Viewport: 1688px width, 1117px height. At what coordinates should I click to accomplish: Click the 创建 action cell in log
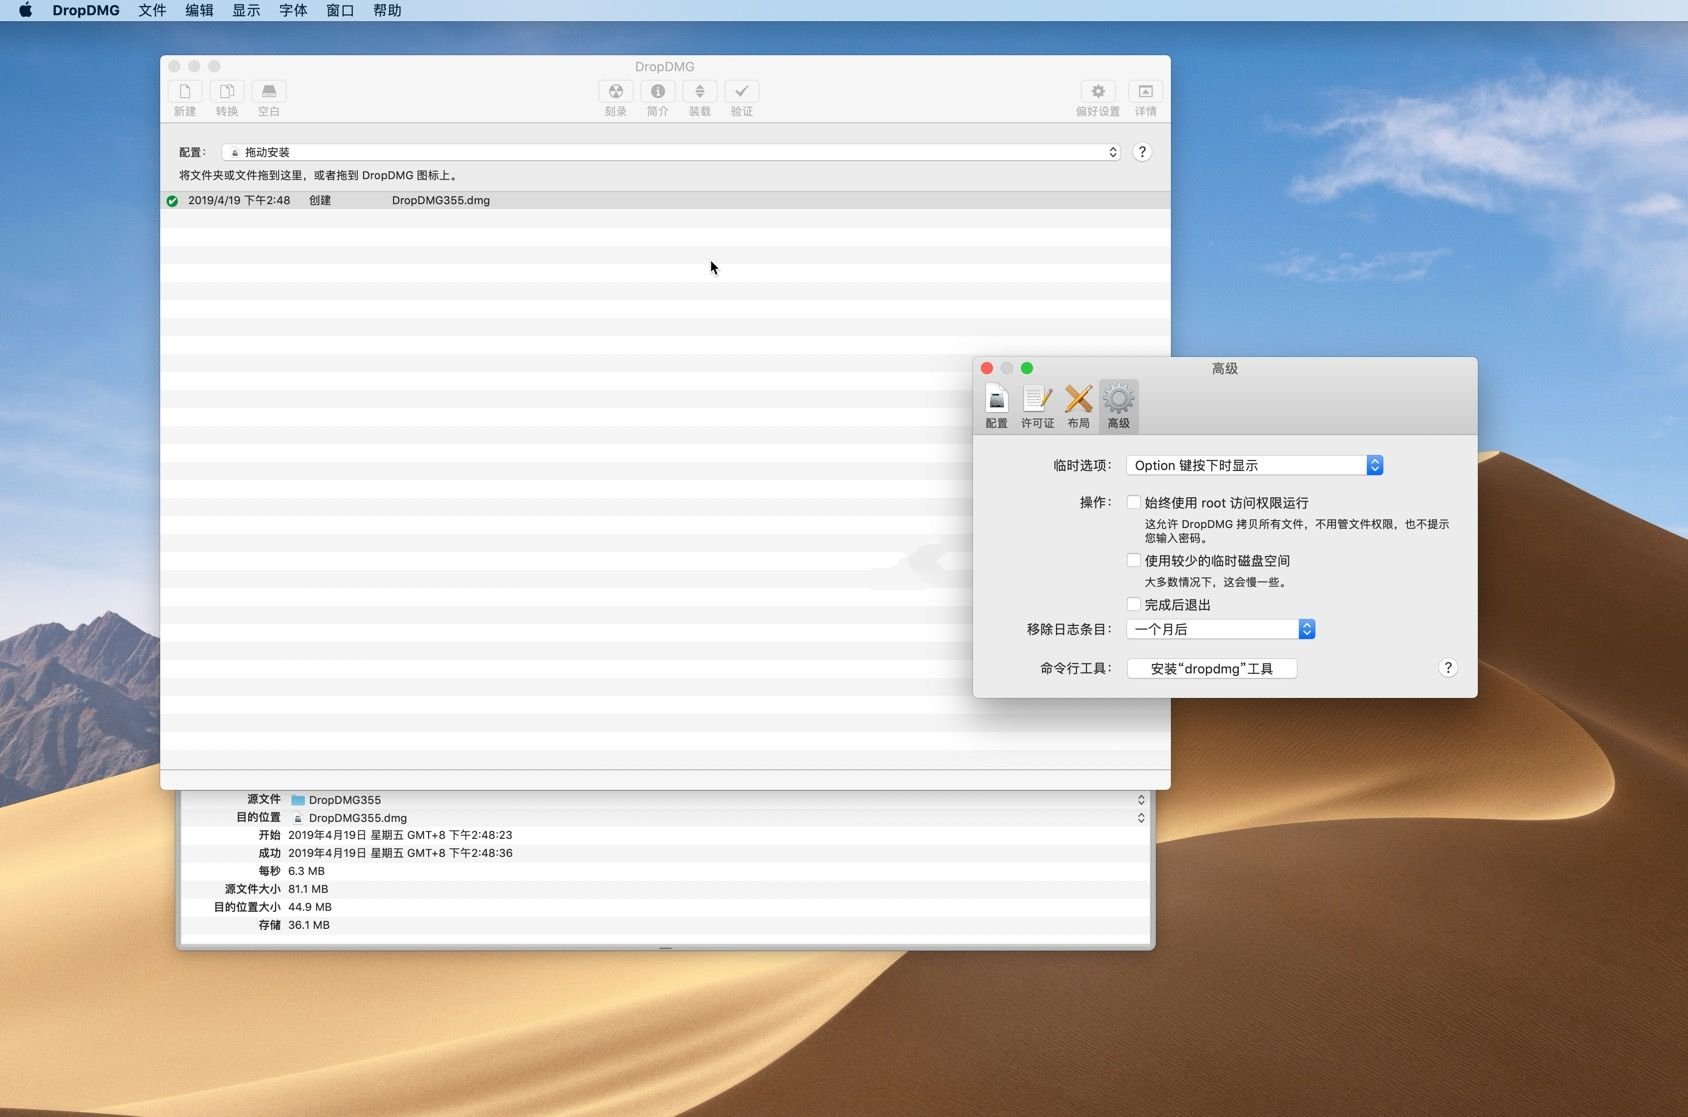320,200
